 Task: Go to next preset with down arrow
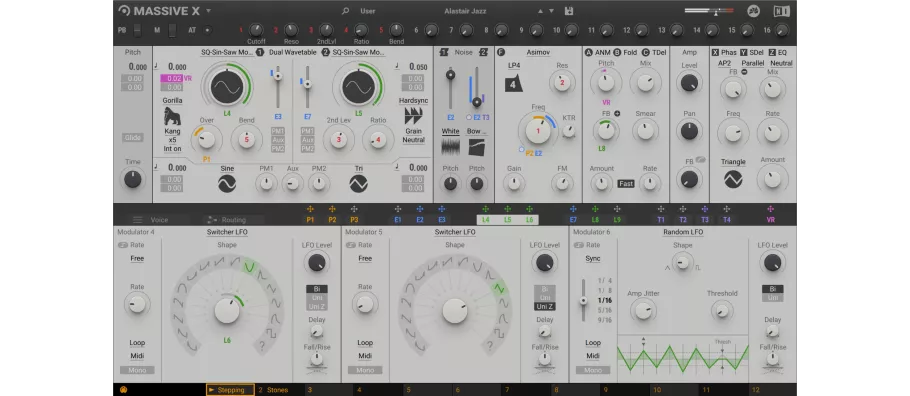tap(551, 10)
